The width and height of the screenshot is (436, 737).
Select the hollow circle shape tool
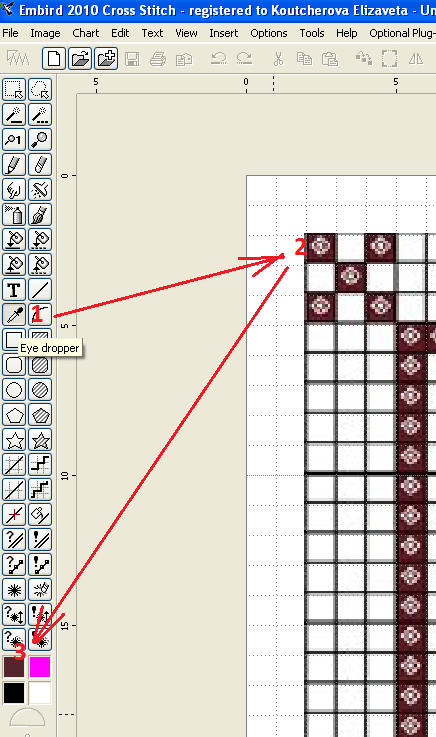(x=14, y=390)
